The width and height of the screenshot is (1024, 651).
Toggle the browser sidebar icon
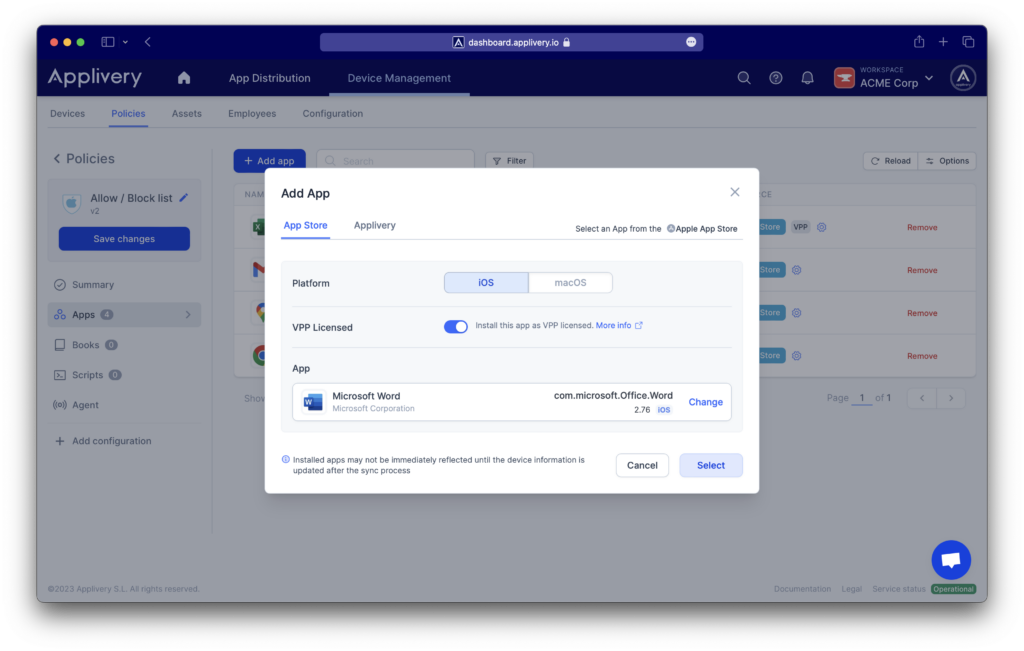pos(108,42)
